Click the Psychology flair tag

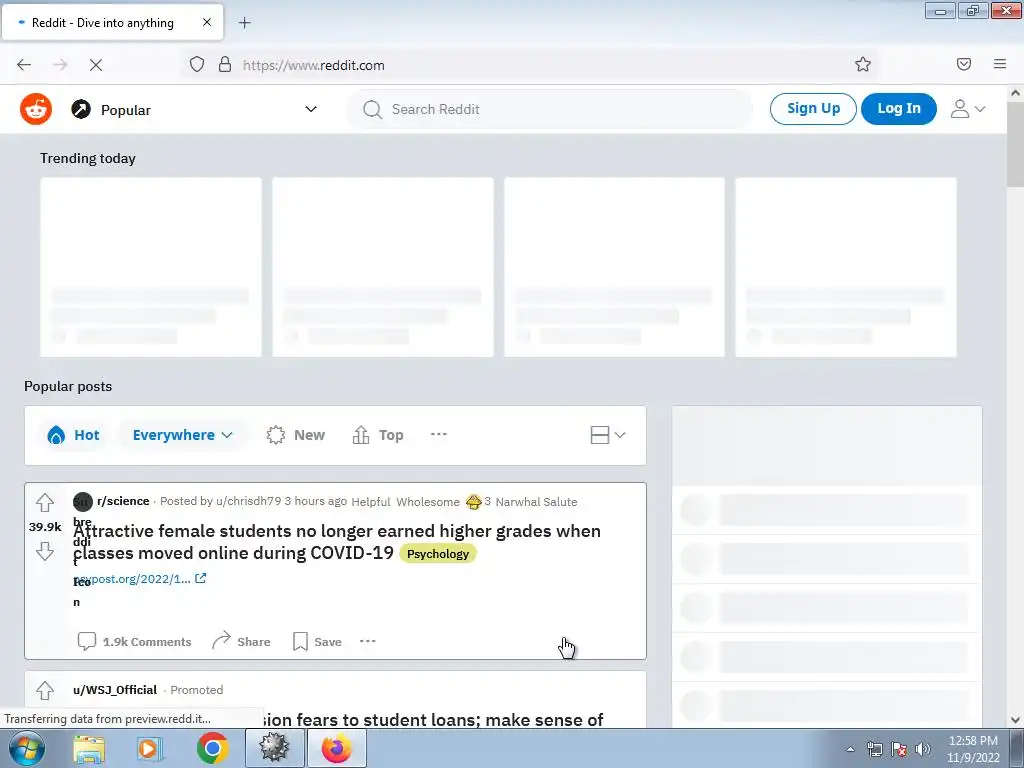click(x=438, y=554)
